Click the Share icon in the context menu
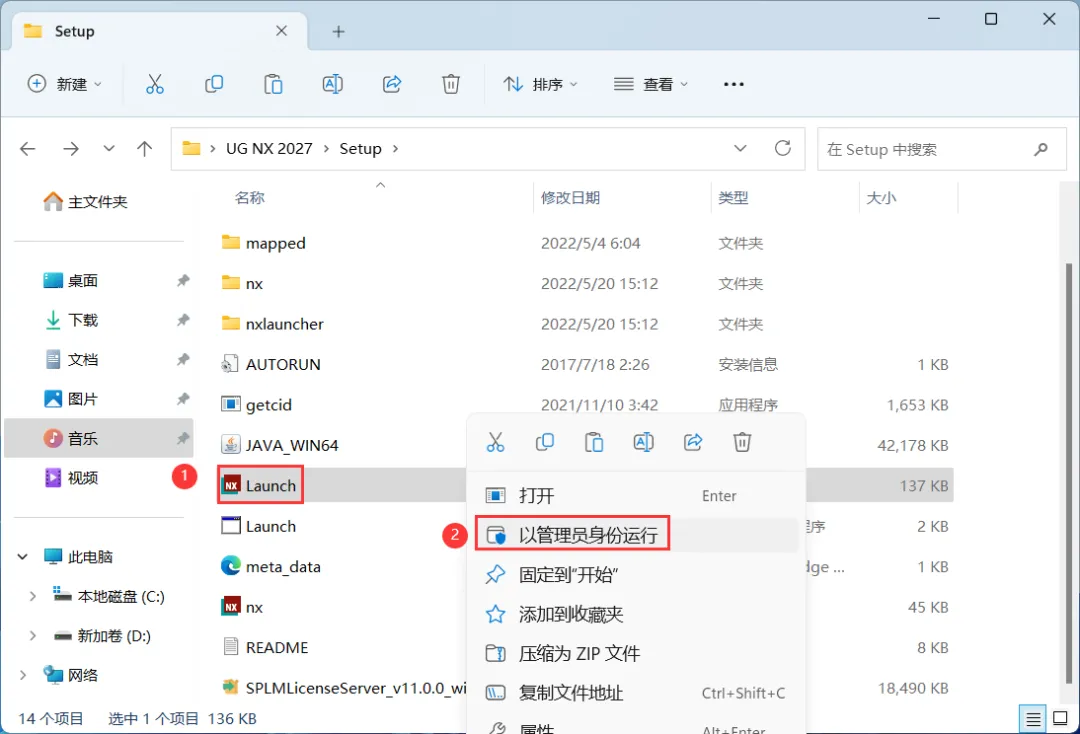This screenshot has height=734, width=1080. click(x=693, y=442)
